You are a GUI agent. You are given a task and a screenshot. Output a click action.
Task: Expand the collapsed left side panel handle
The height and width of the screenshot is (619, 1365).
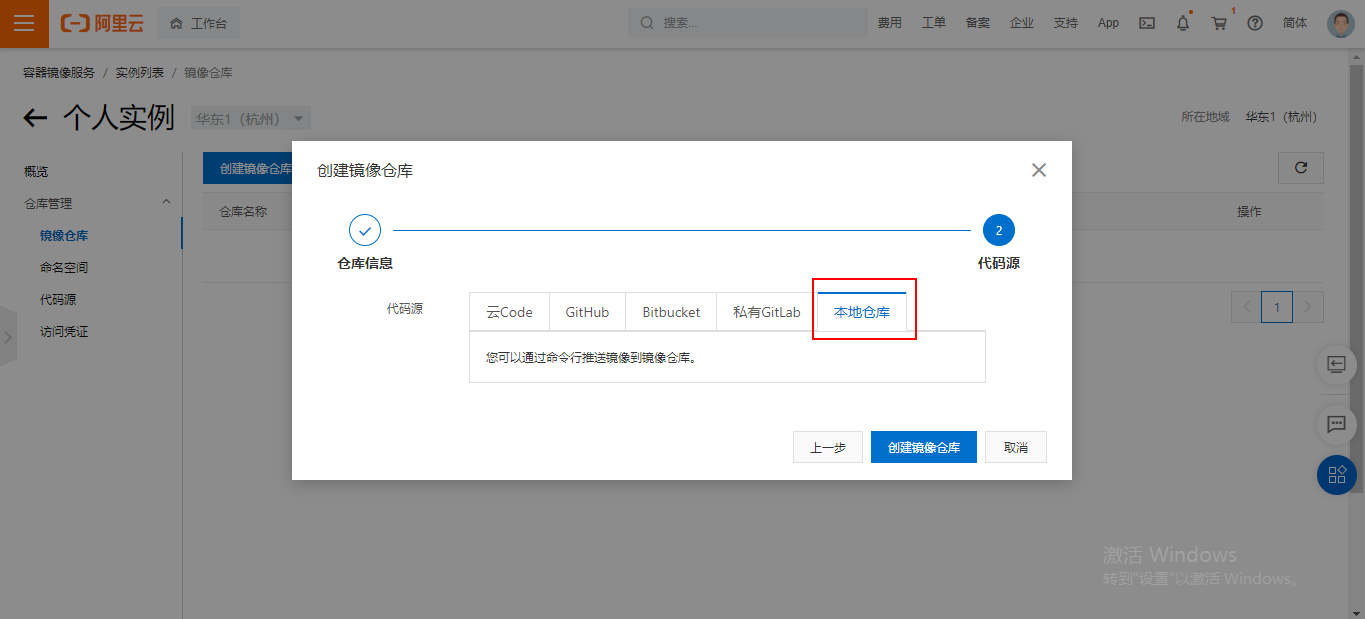8,337
